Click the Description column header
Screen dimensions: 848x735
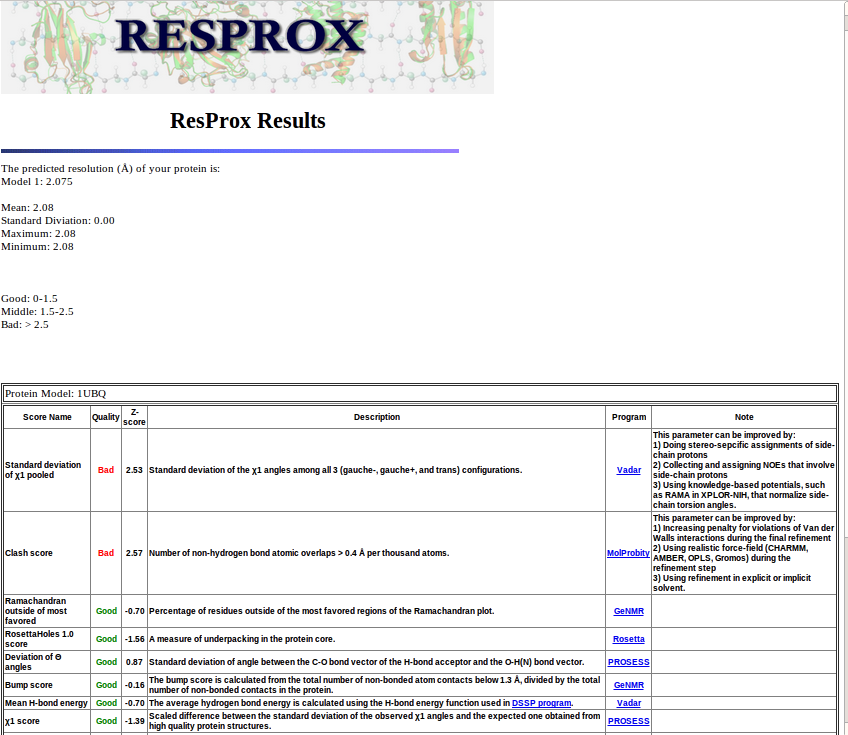pyautogui.click(x=377, y=417)
